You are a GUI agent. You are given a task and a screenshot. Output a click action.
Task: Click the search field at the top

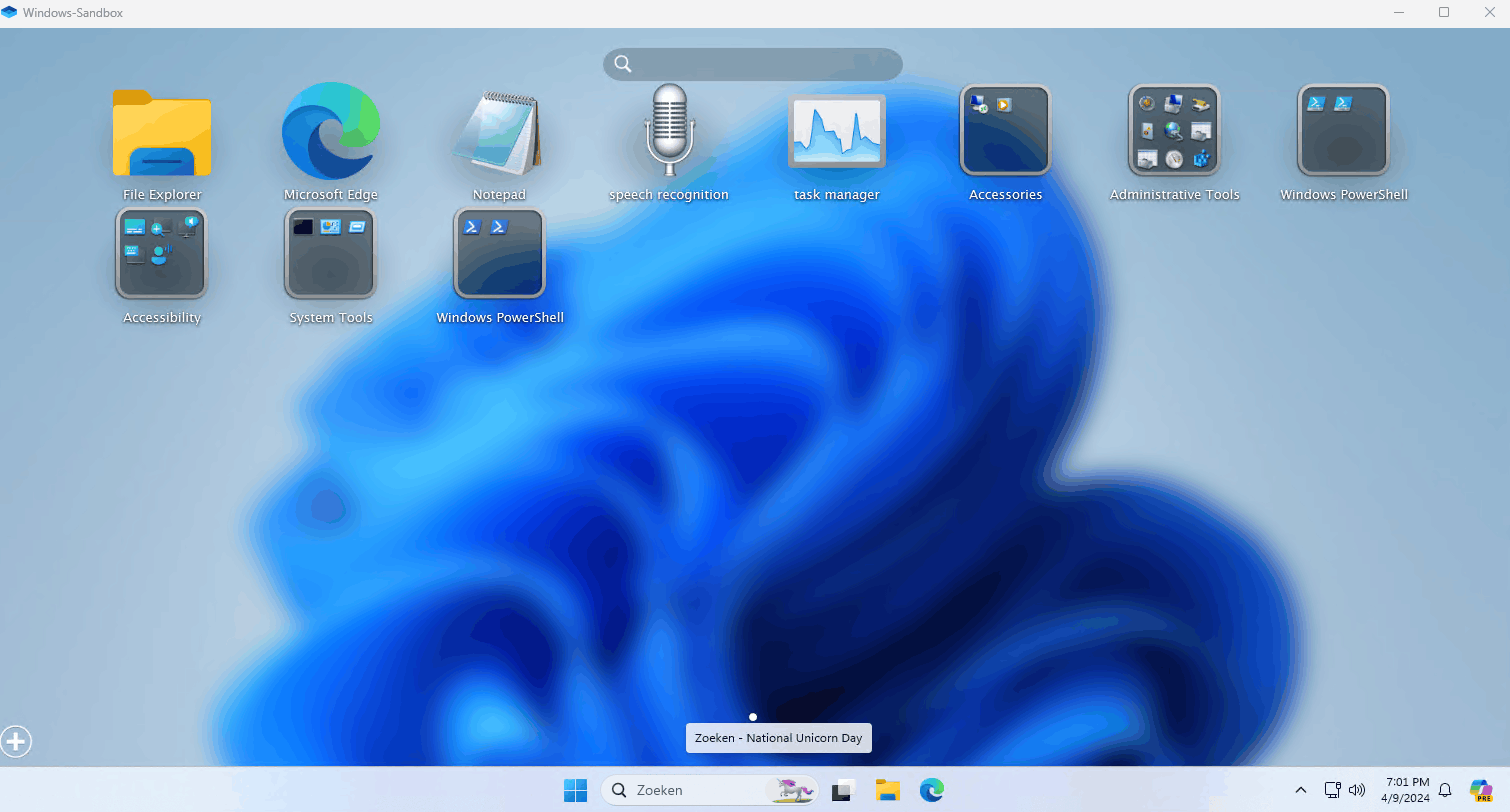tap(751, 63)
